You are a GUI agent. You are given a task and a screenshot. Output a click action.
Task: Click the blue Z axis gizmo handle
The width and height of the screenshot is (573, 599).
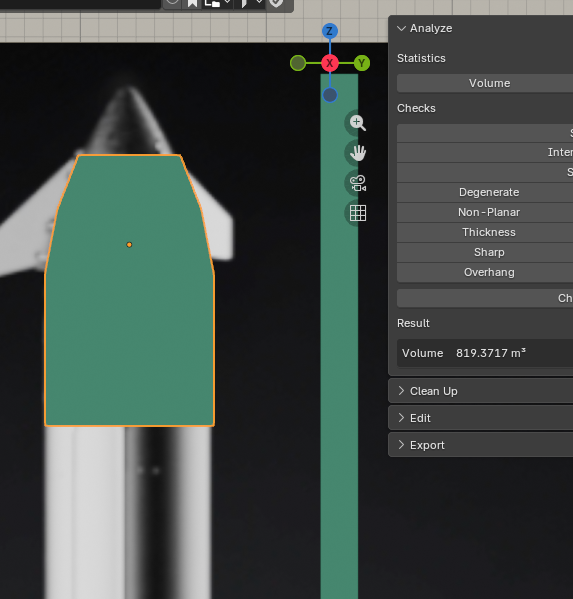coord(330,31)
